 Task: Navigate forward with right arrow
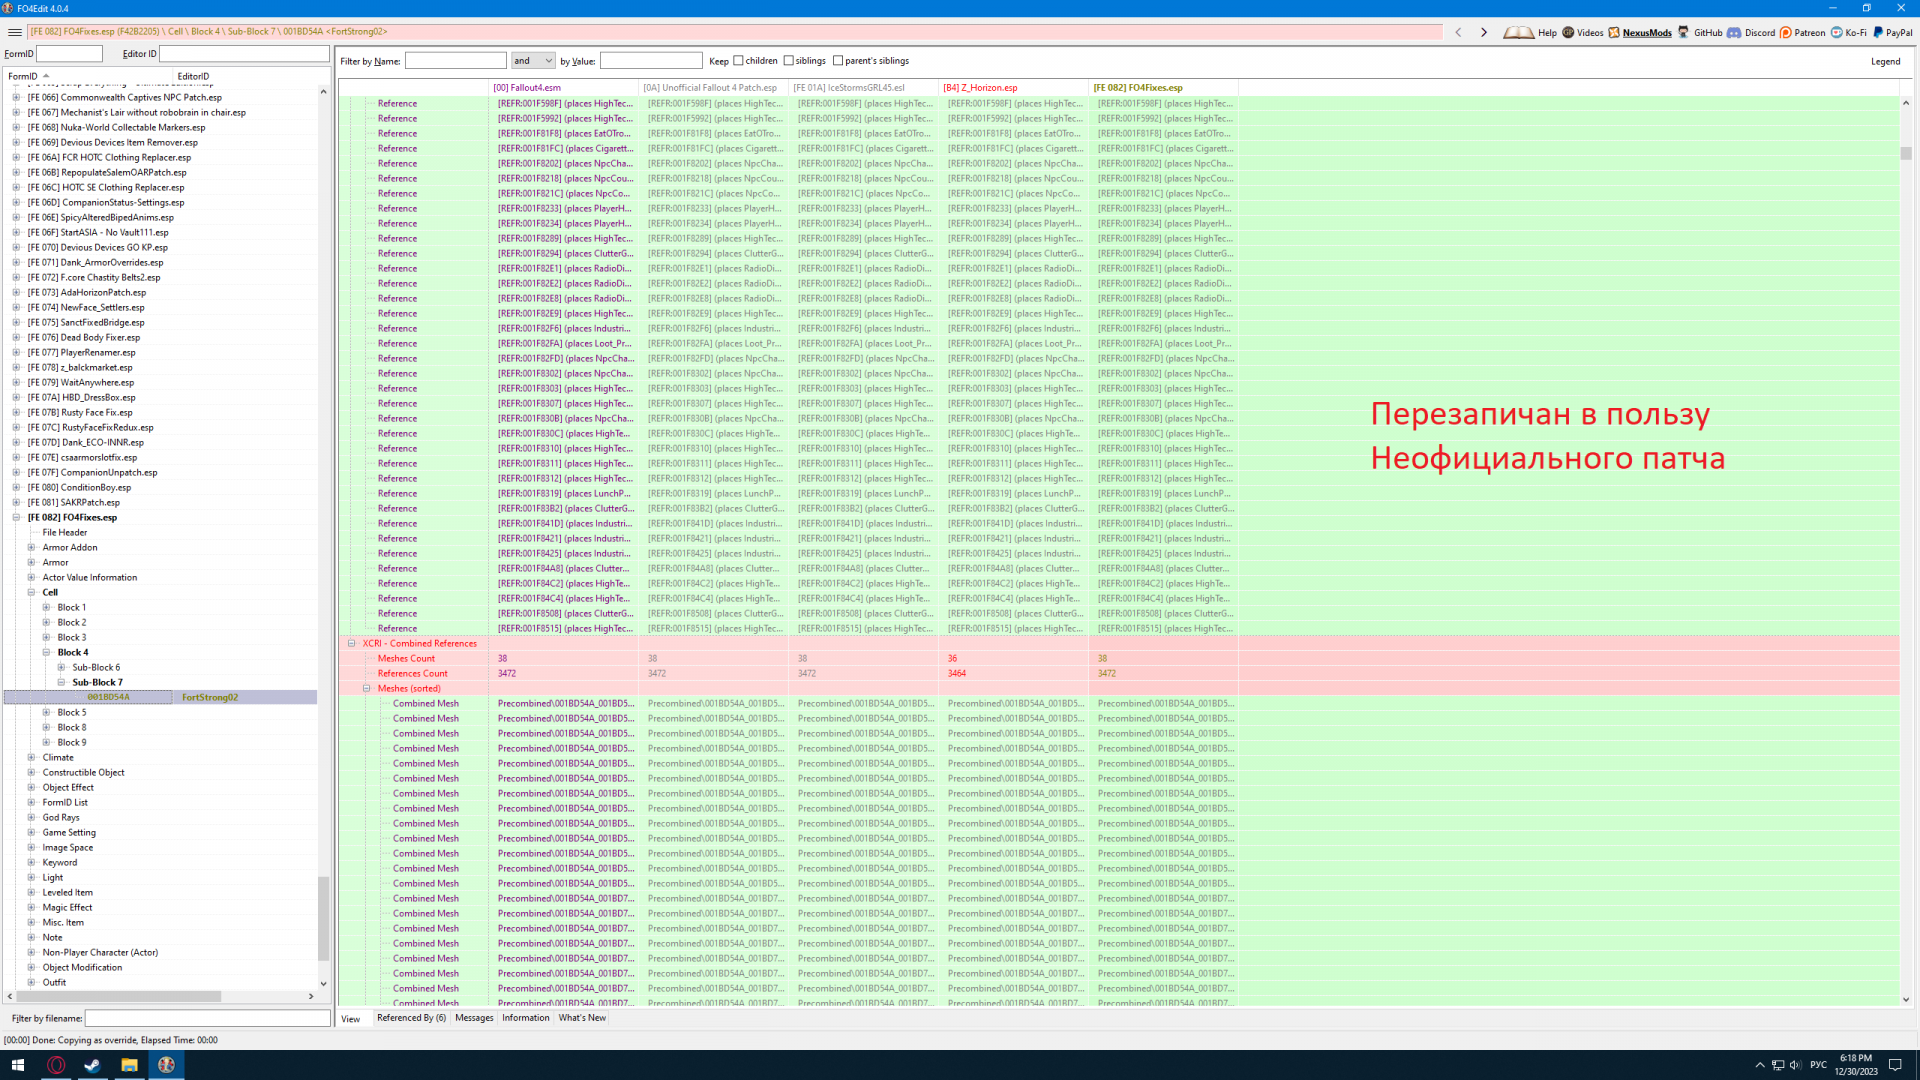click(x=1484, y=33)
